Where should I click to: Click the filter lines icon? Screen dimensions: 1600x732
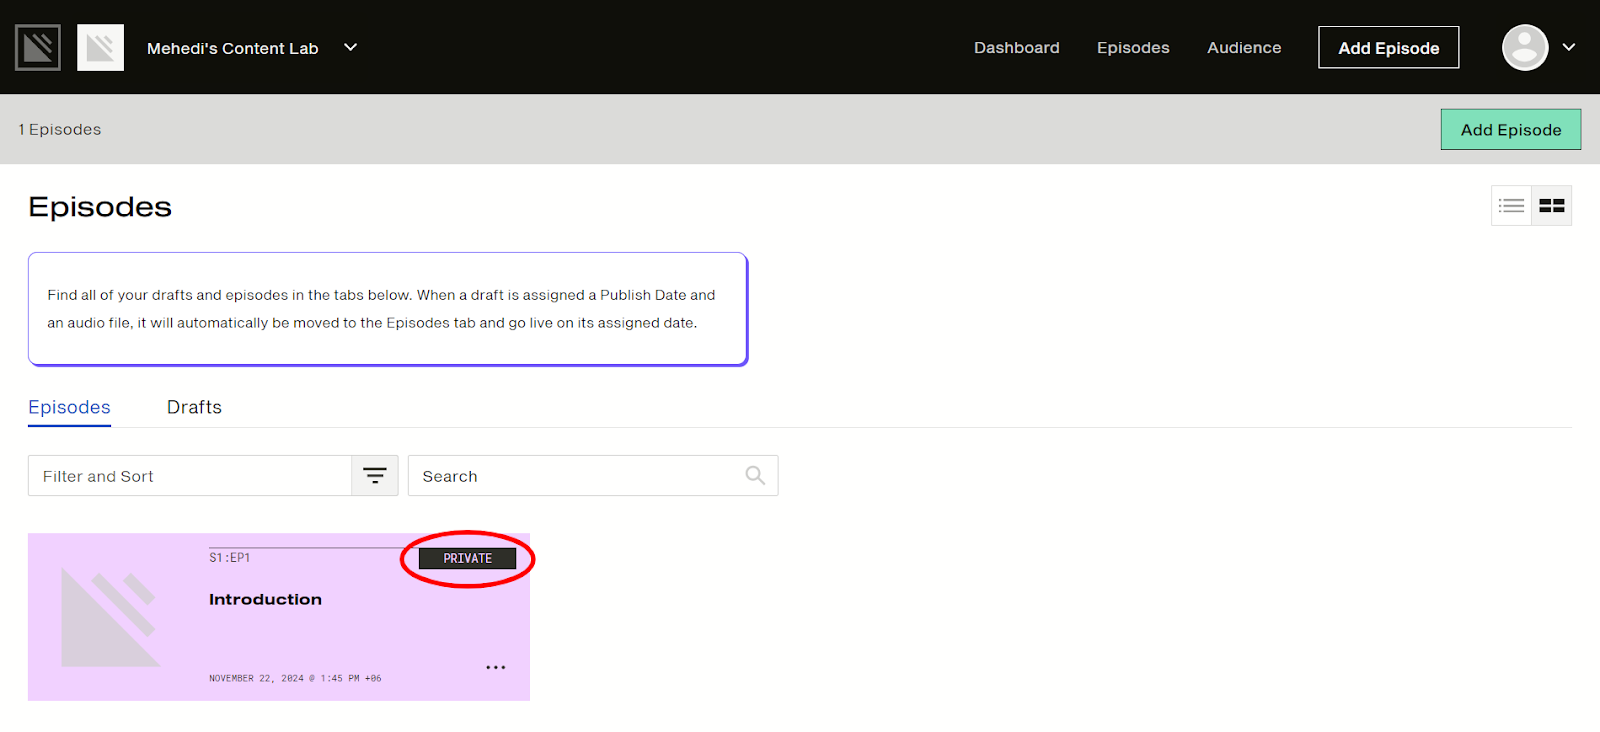(375, 476)
